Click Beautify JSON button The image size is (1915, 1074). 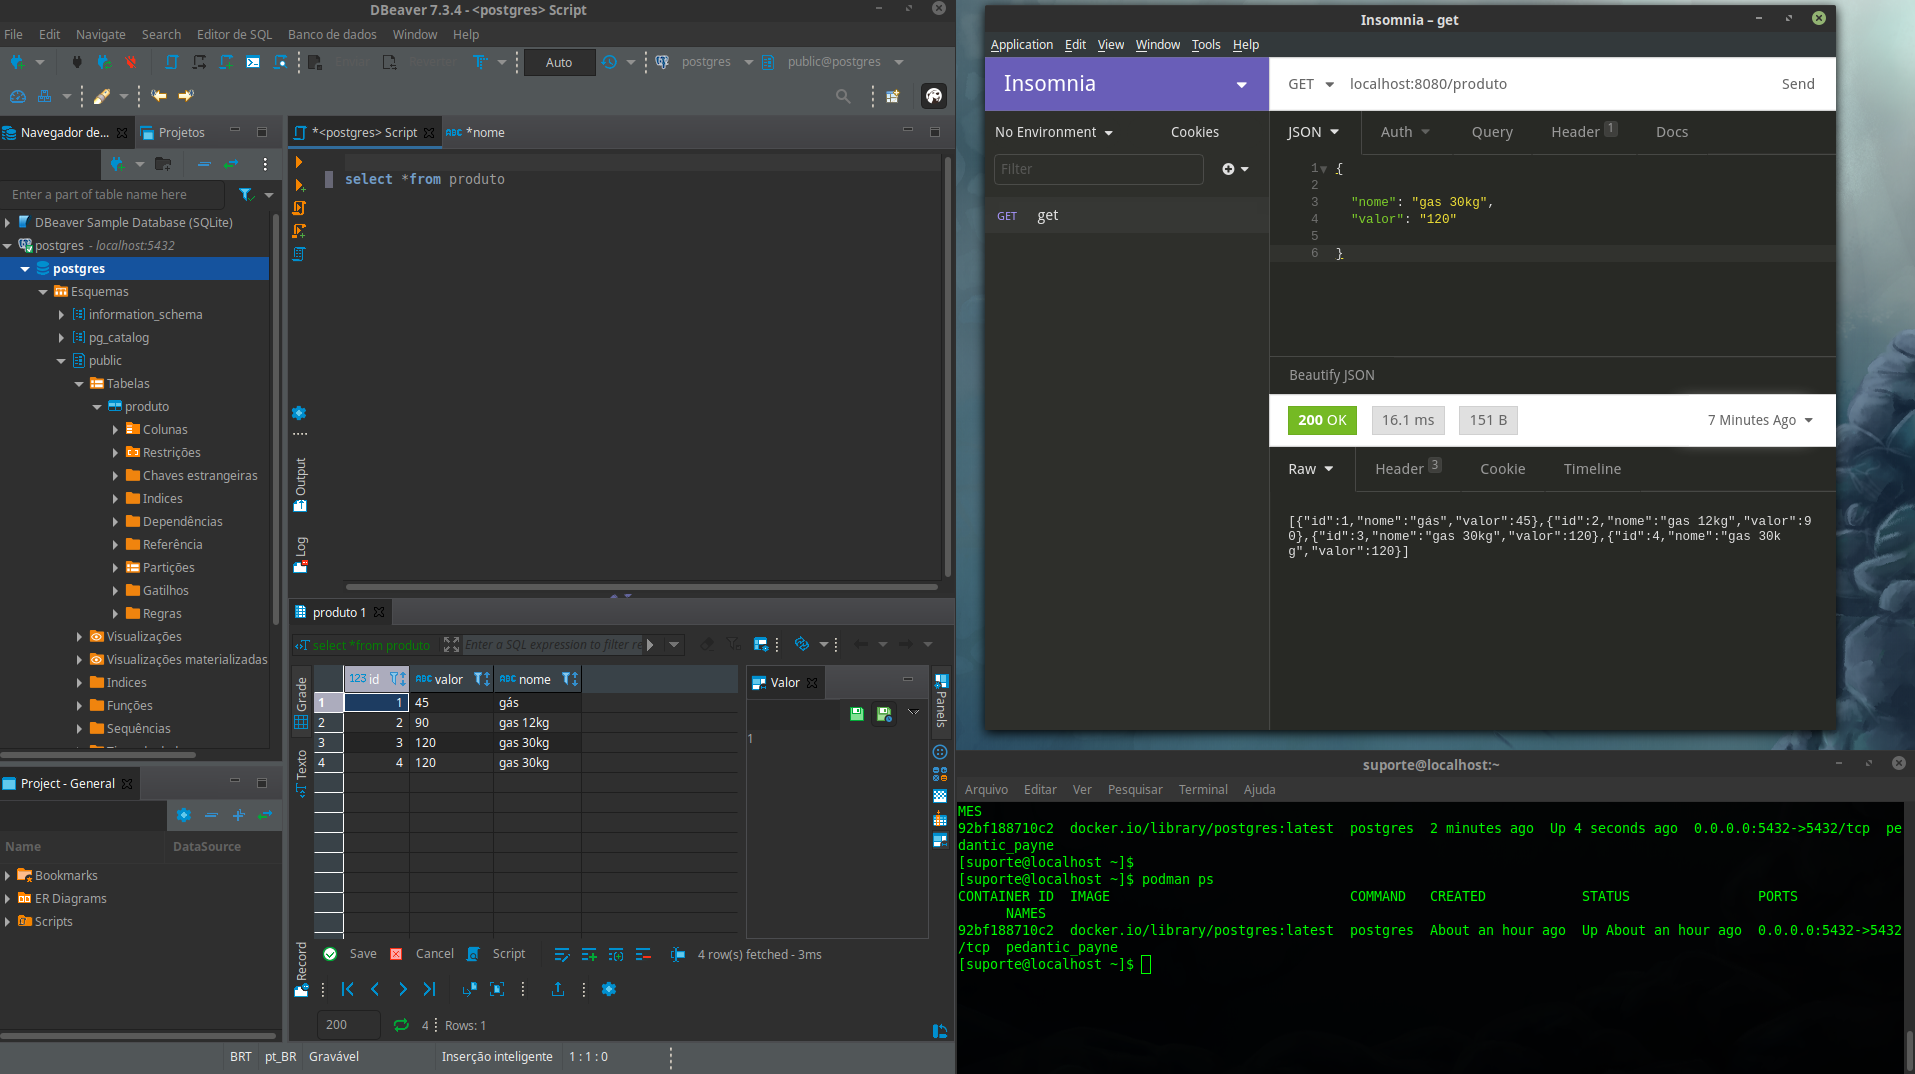pos(1331,375)
